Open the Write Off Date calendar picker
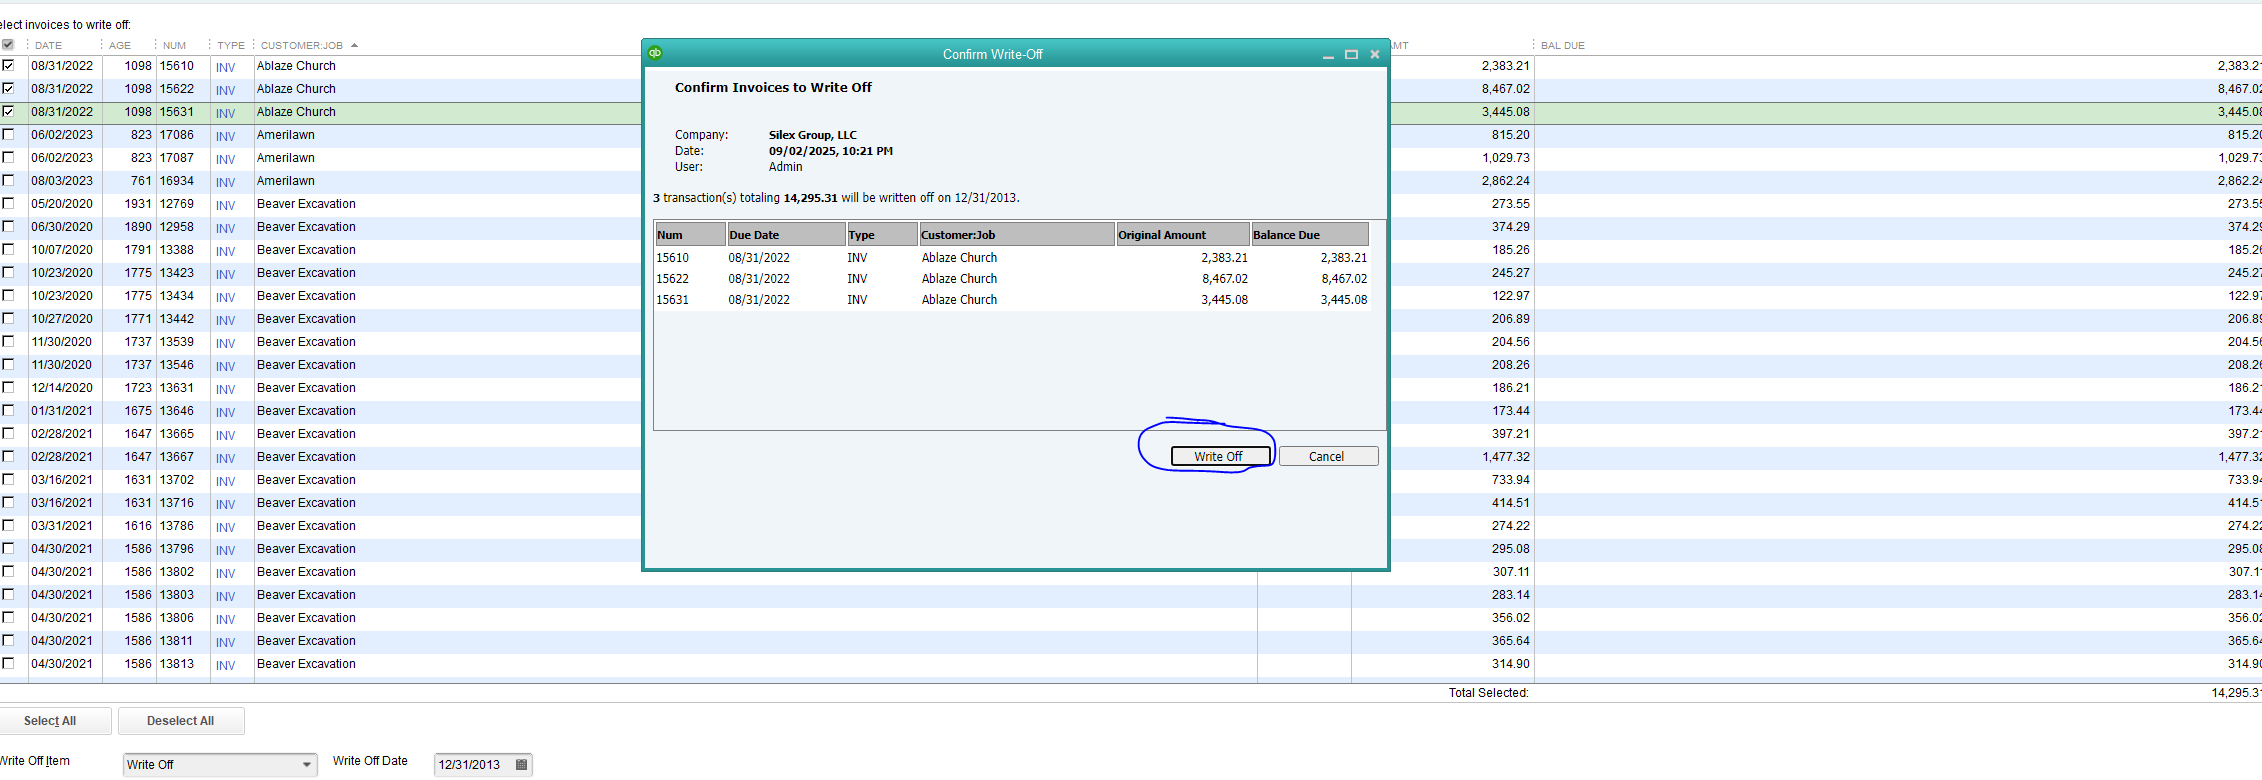The image size is (2262, 780). (521, 765)
